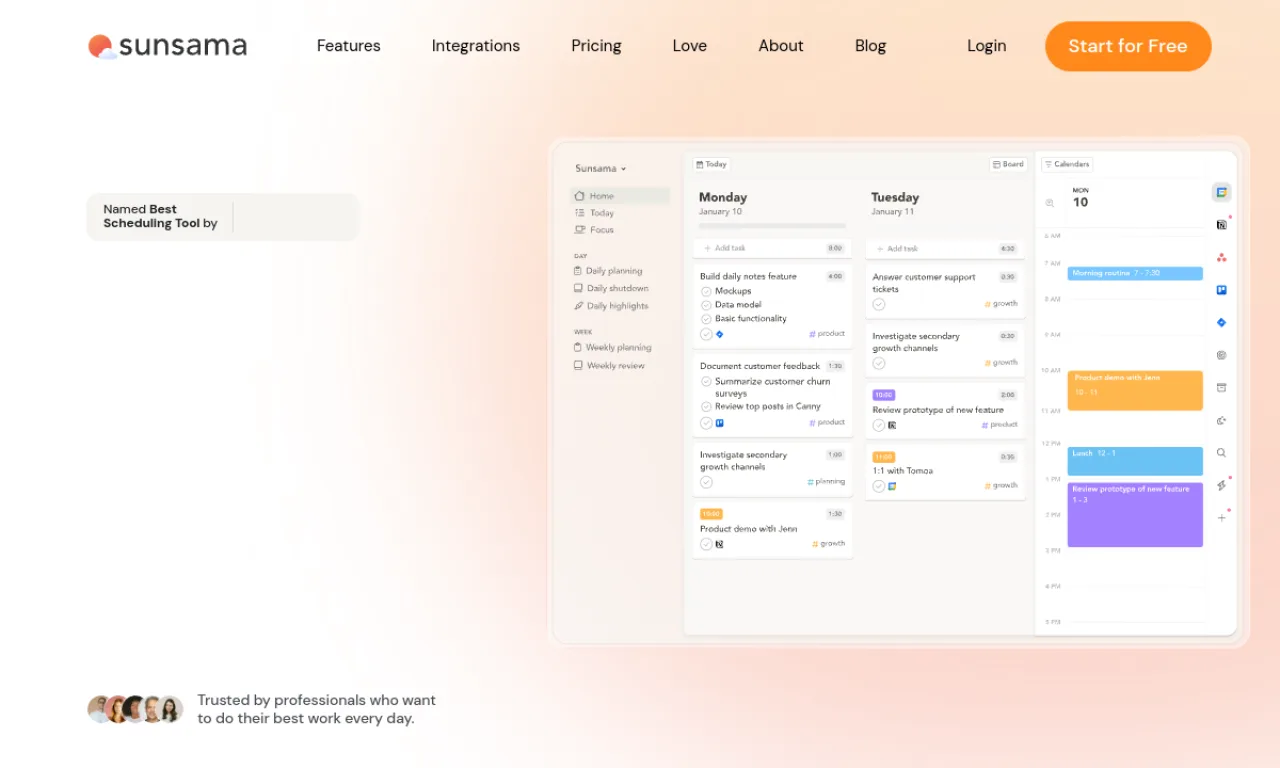Click the 4:00 time estimate on Build daily notes

[x=835, y=276]
